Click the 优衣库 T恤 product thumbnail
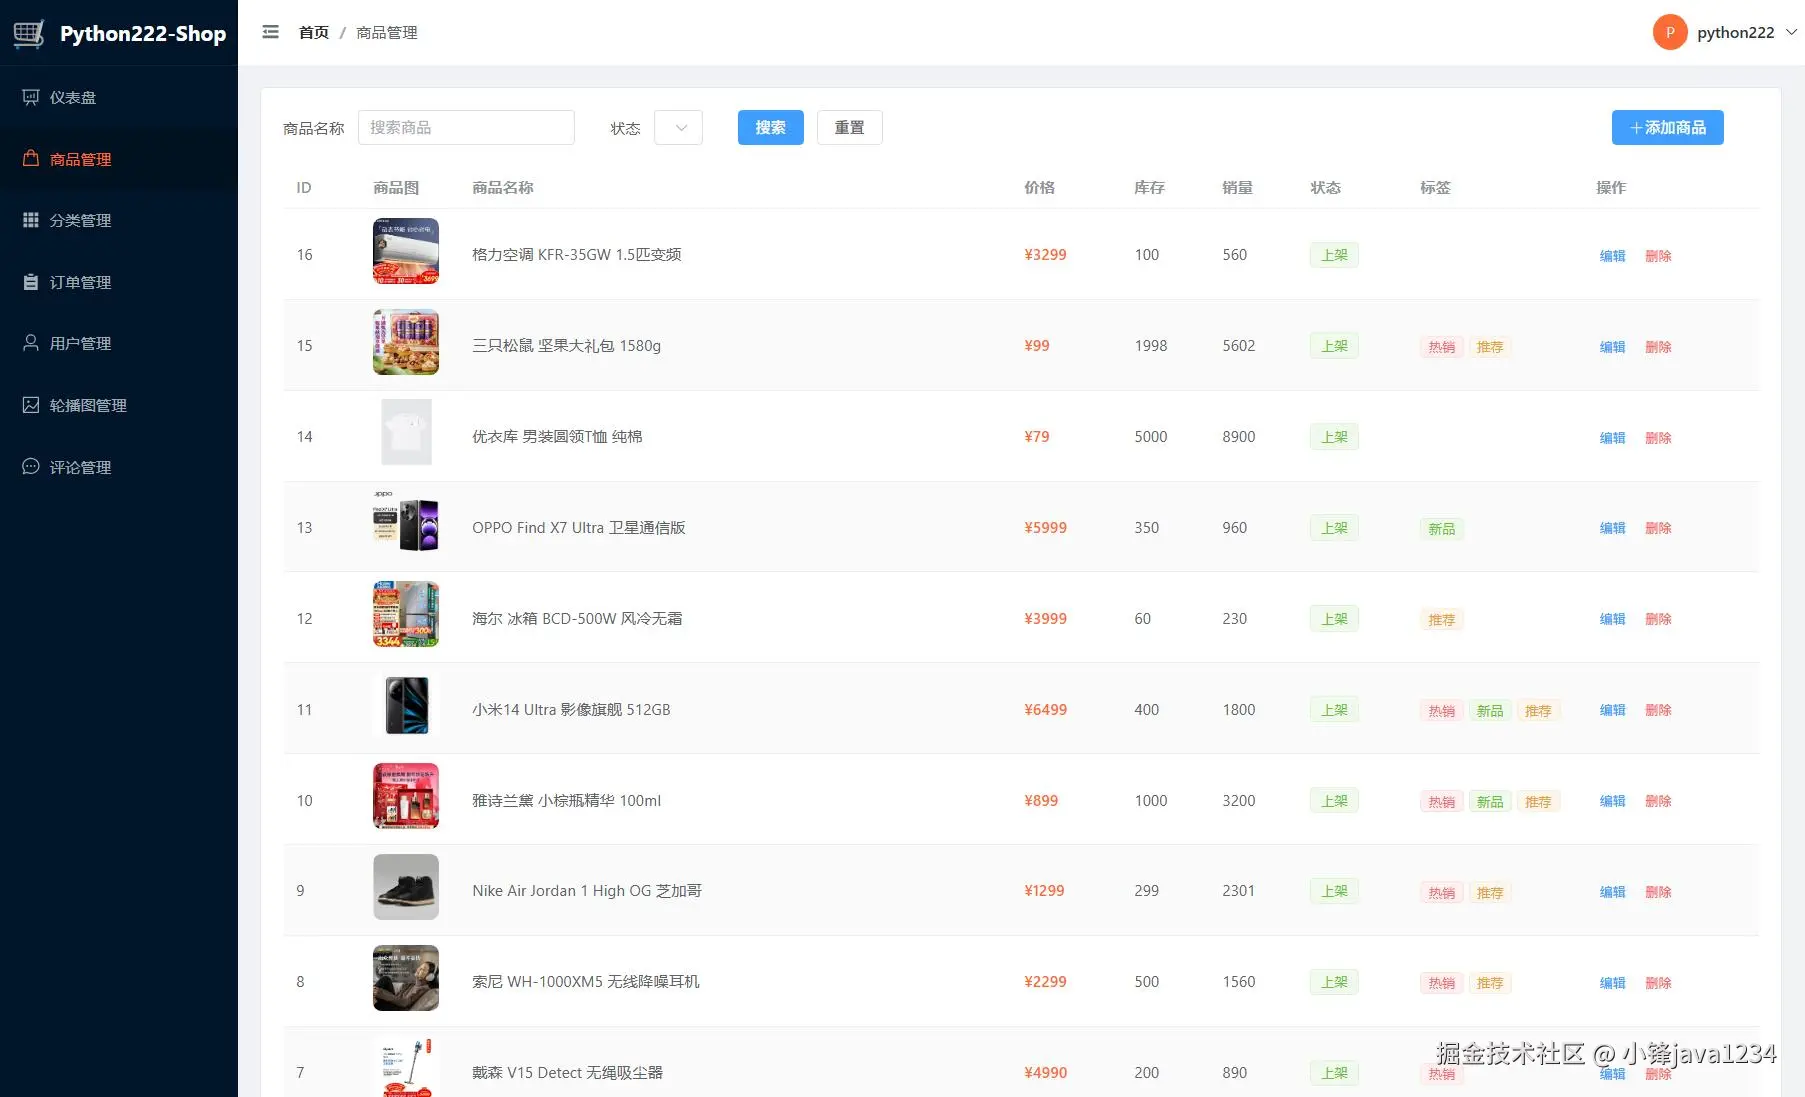The width and height of the screenshot is (1805, 1097). [x=406, y=433]
